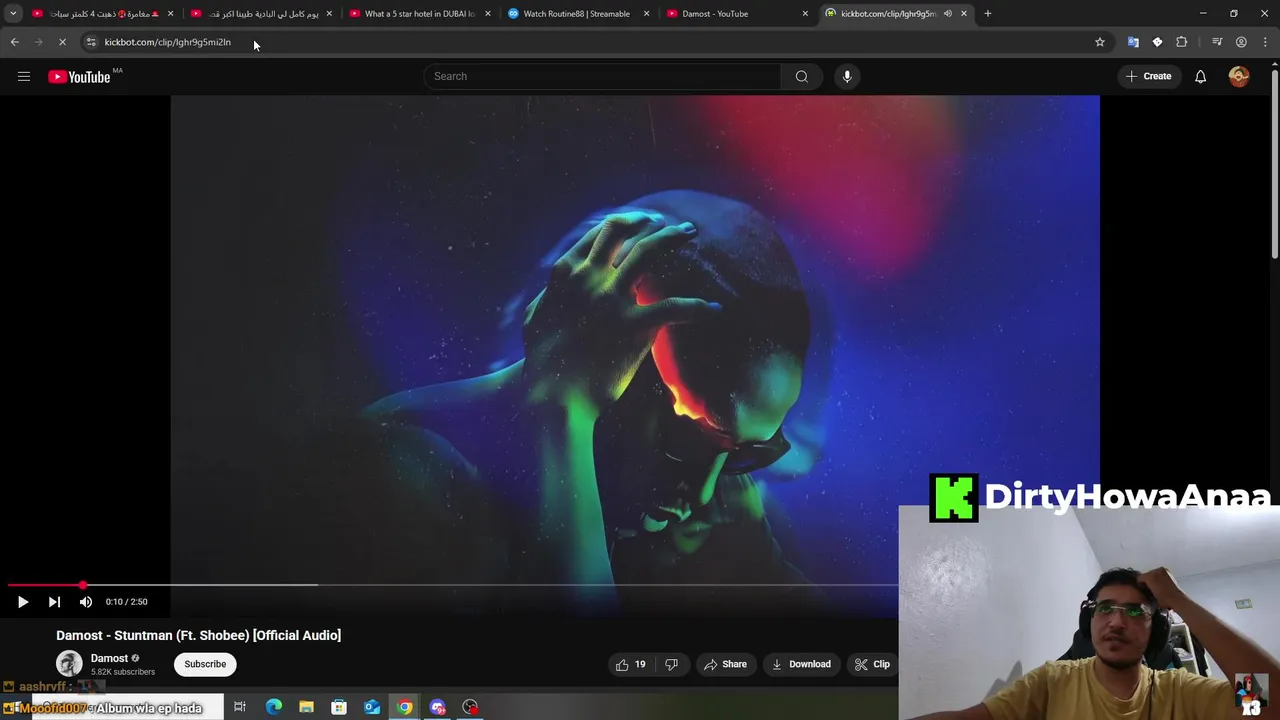Mute the kickbot tab audio icon

coord(947,14)
